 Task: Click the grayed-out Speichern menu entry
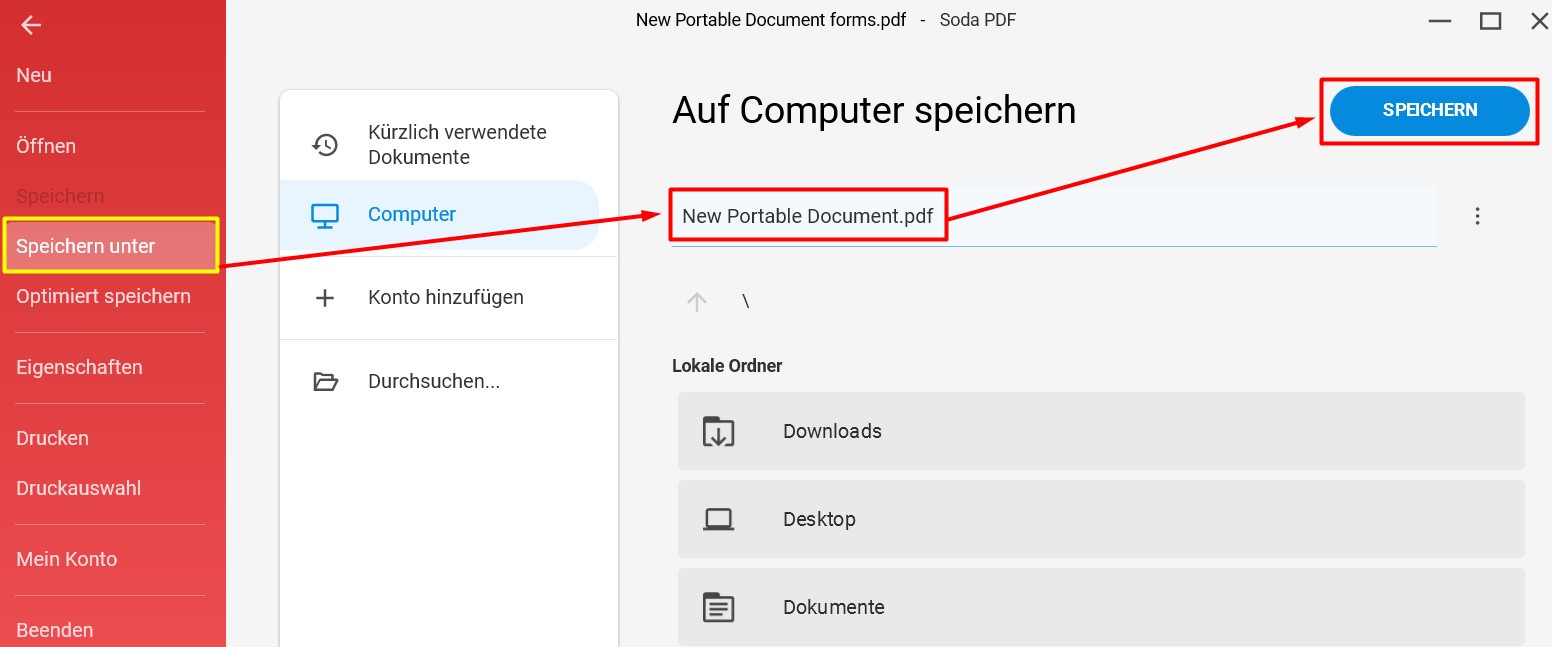pos(60,196)
